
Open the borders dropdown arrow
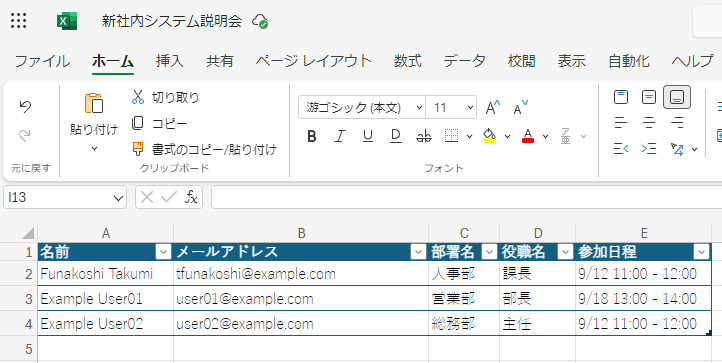tap(469, 136)
